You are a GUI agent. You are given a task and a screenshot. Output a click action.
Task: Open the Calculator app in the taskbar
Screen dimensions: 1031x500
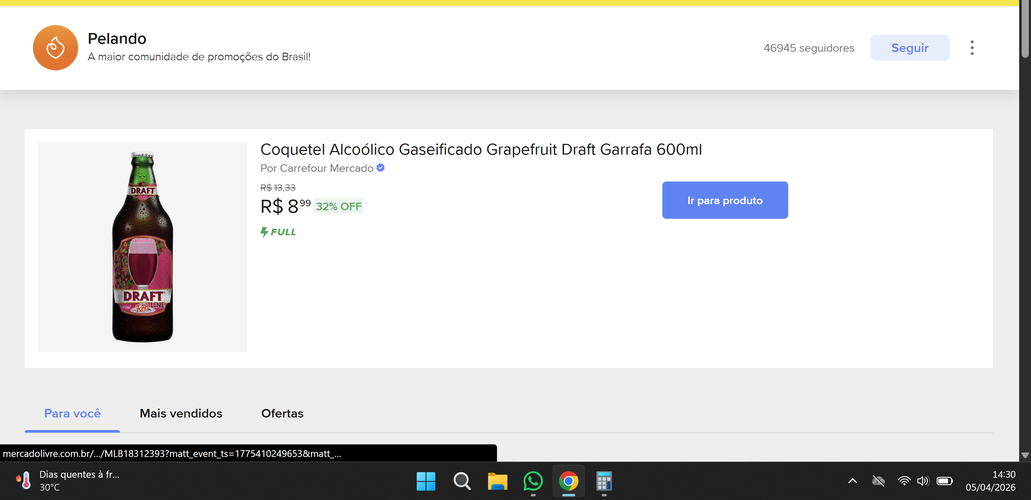(604, 482)
